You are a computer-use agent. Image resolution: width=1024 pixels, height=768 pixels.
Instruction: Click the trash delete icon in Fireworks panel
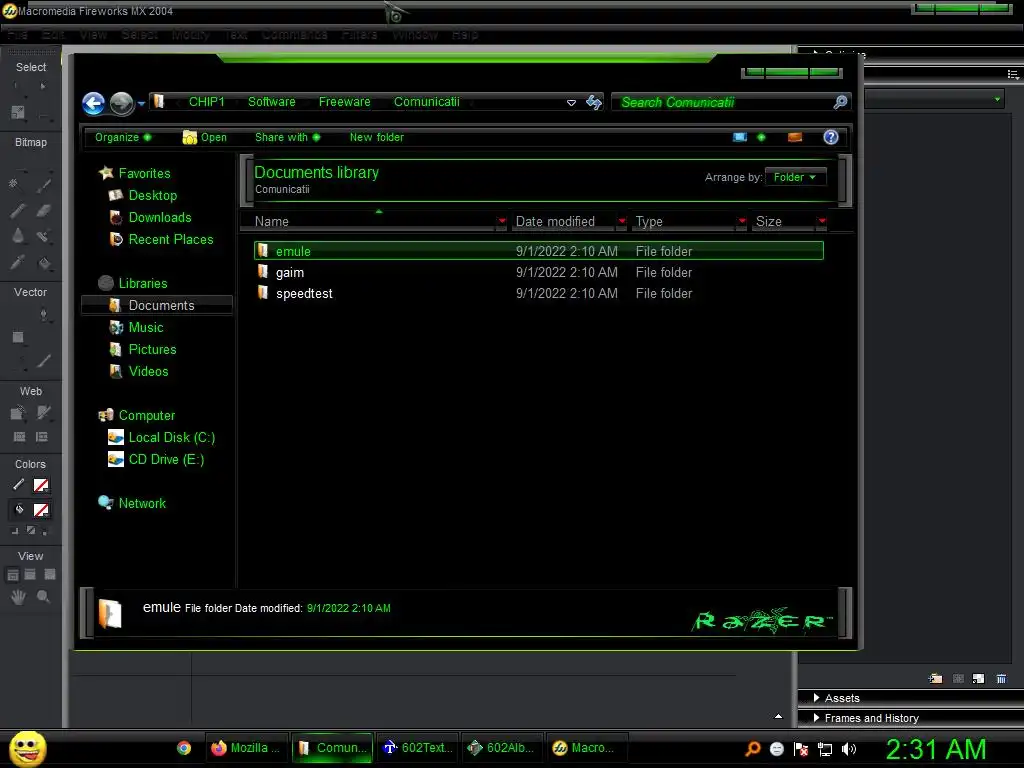tap(1001, 679)
